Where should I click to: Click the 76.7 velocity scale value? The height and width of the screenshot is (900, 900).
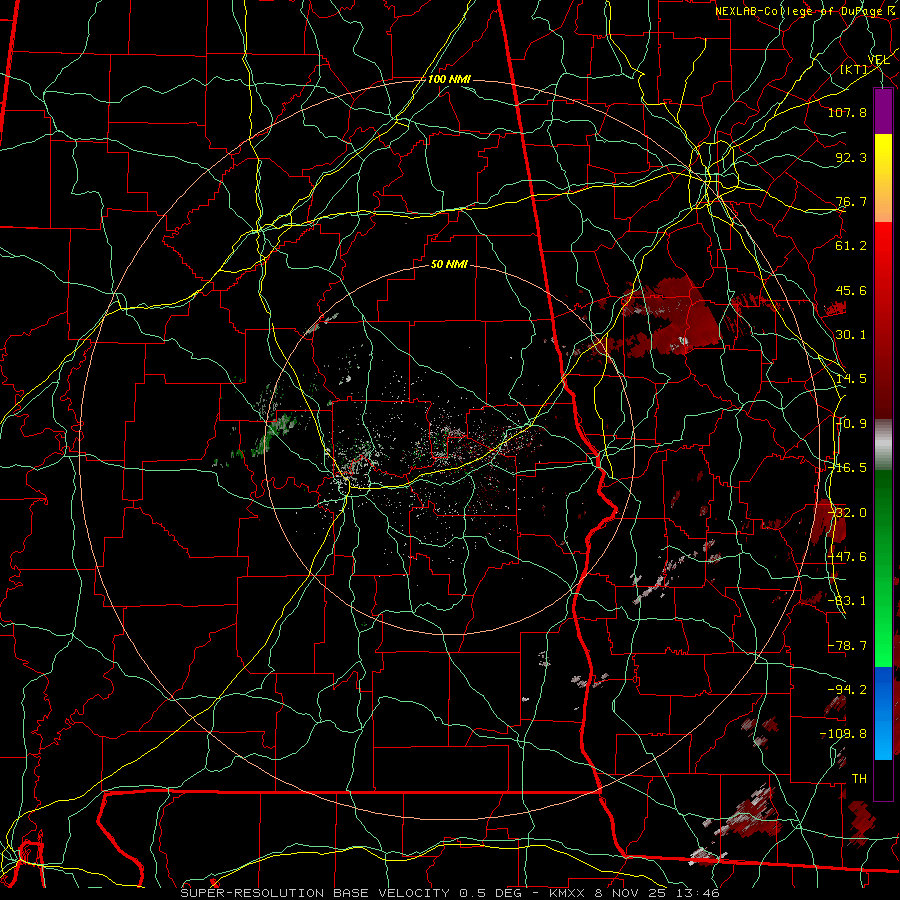coord(851,201)
